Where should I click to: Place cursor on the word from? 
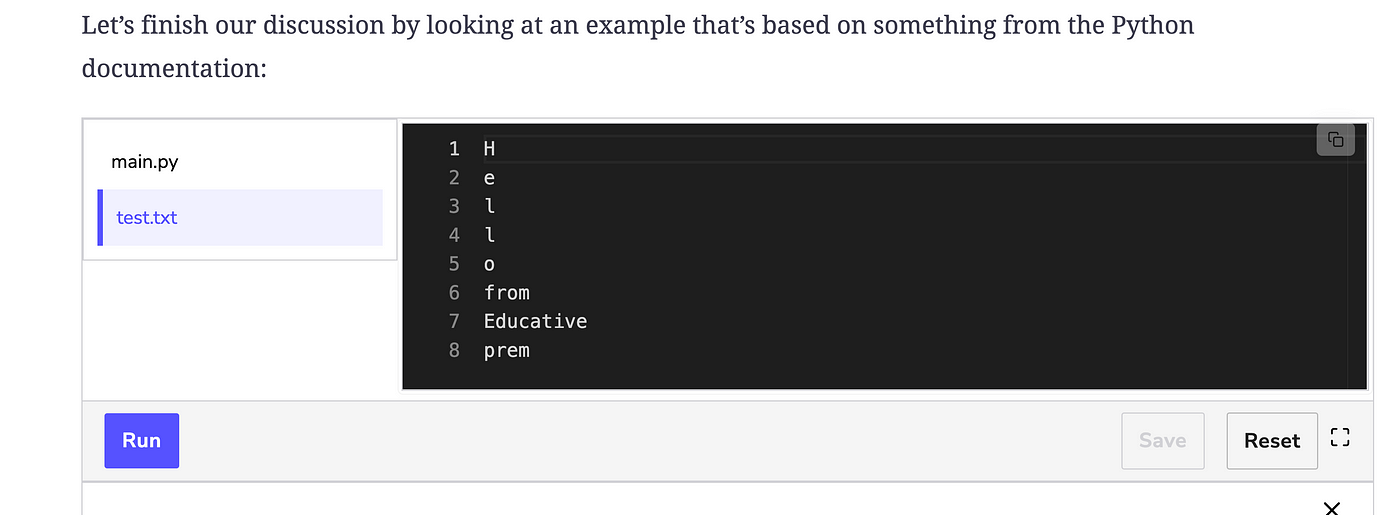(x=506, y=292)
